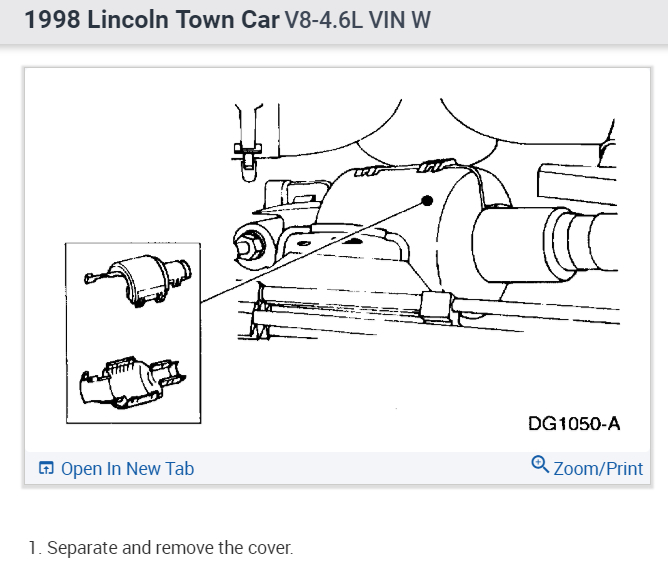Click the square clip on the rail below the cover
The height and width of the screenshot is (575, 668).
point(436,307)
